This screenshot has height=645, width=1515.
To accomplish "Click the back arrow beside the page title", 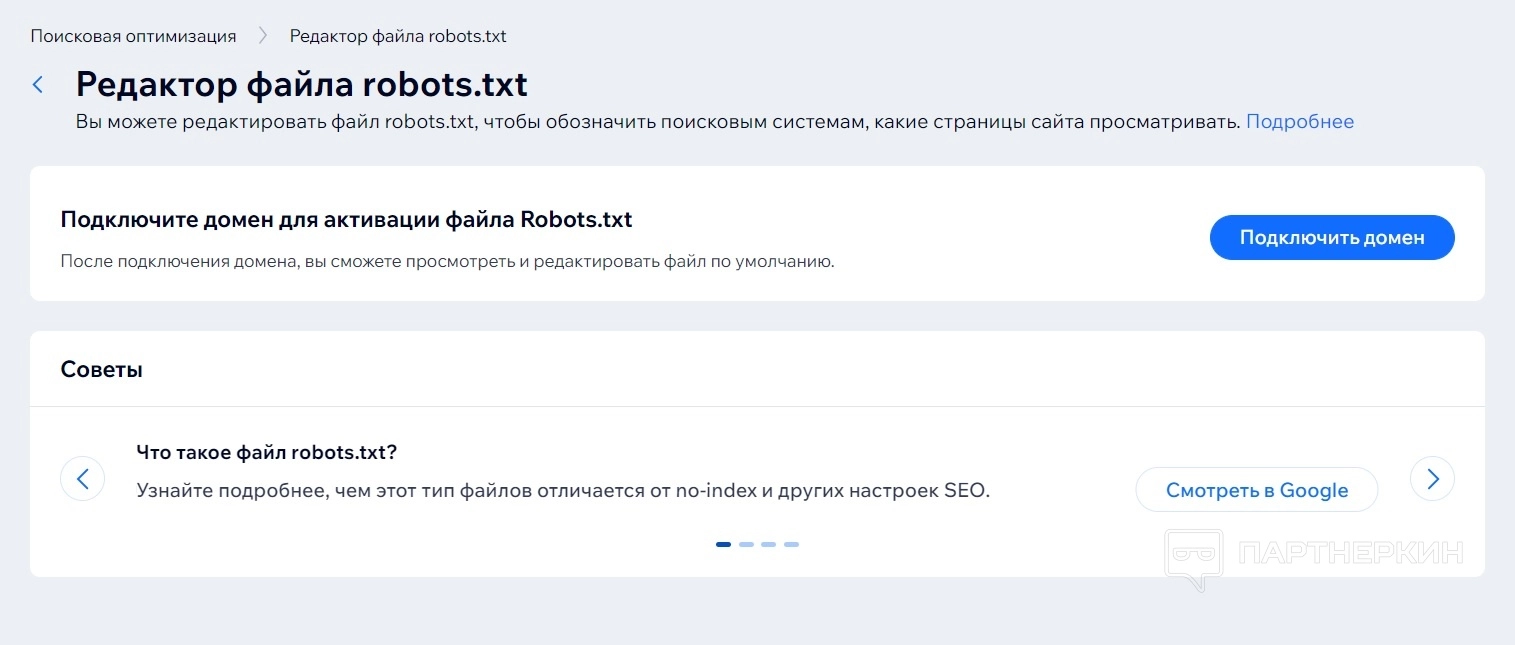I will point(38,85).
